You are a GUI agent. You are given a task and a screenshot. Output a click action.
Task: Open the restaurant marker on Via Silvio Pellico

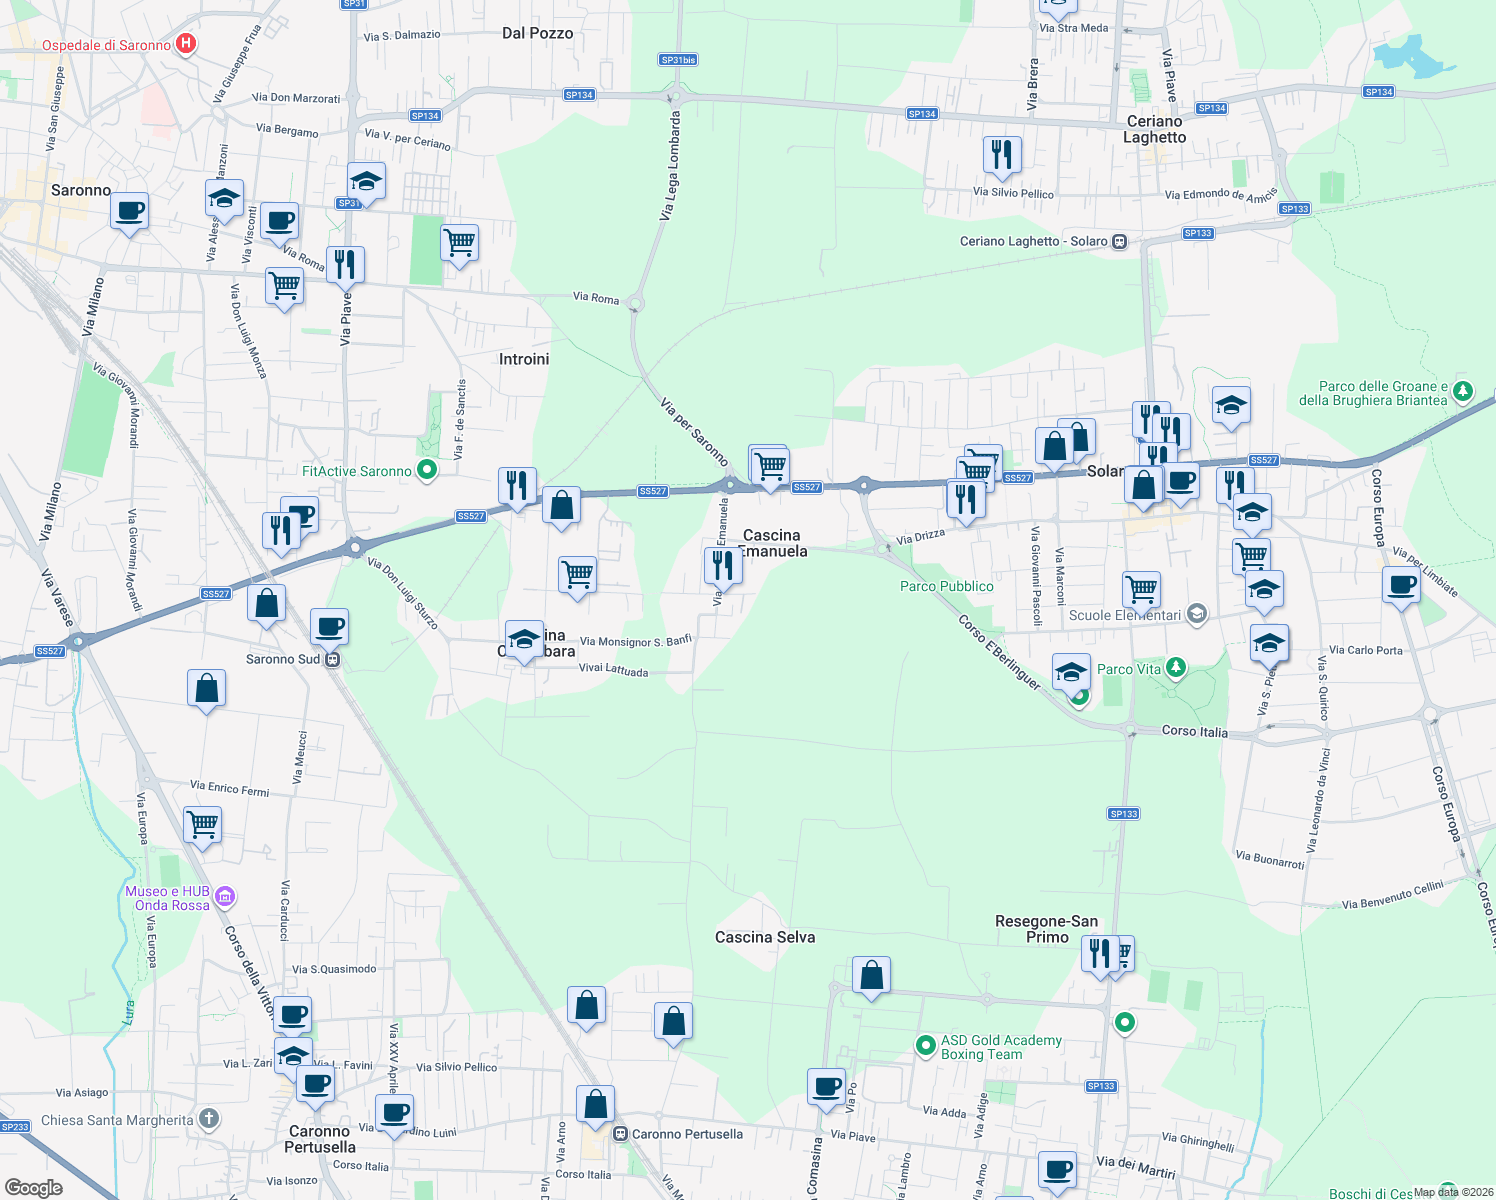(x=1002, y=152)
